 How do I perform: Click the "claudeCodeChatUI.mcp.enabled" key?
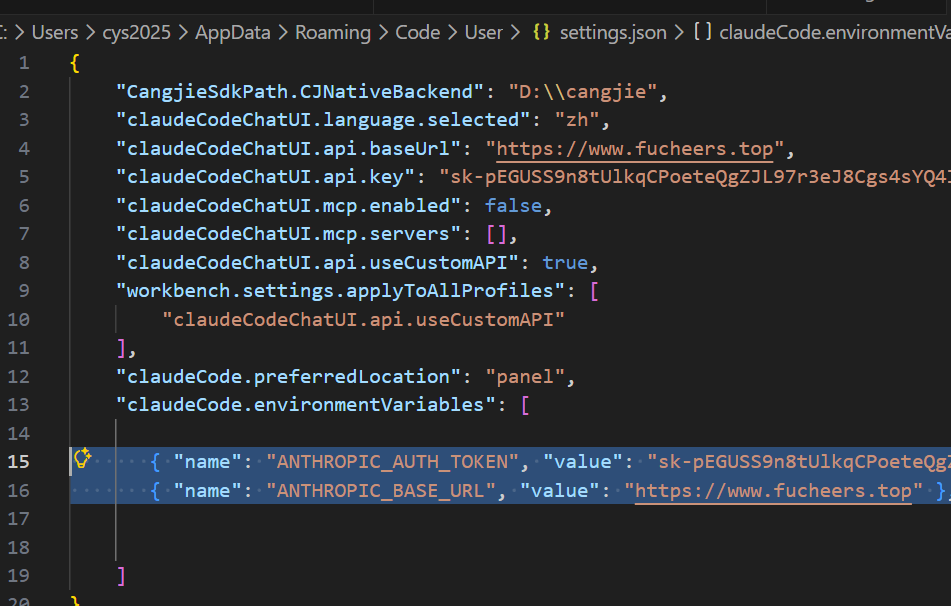point(288,206)
